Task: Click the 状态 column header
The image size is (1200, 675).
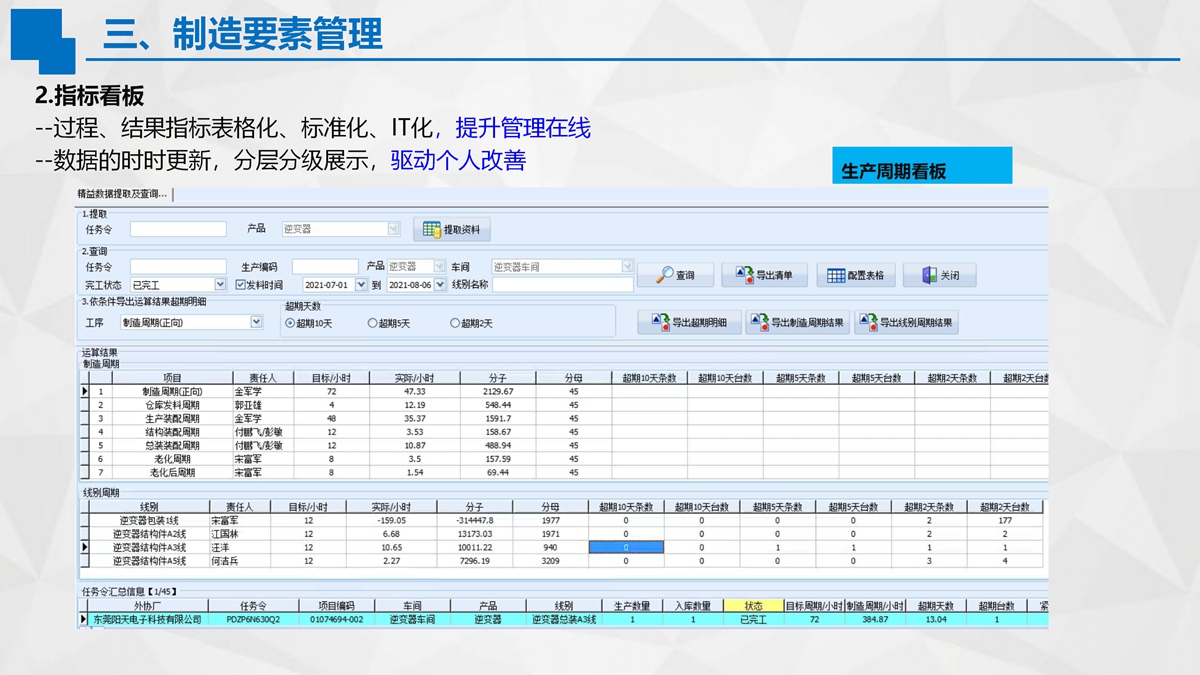Action: [753, 606]
